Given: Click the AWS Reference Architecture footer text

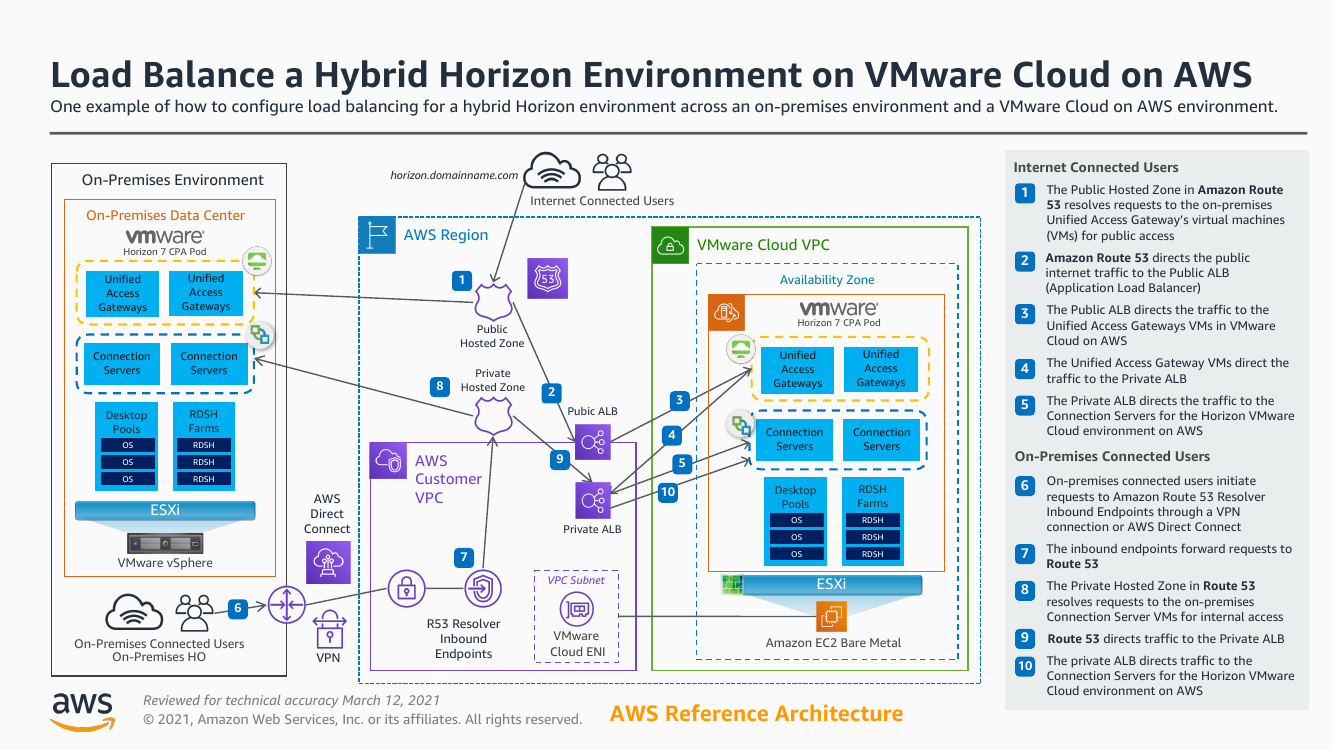Looking at the screenshot, I should pyautogui.click(x=756, y=714).
